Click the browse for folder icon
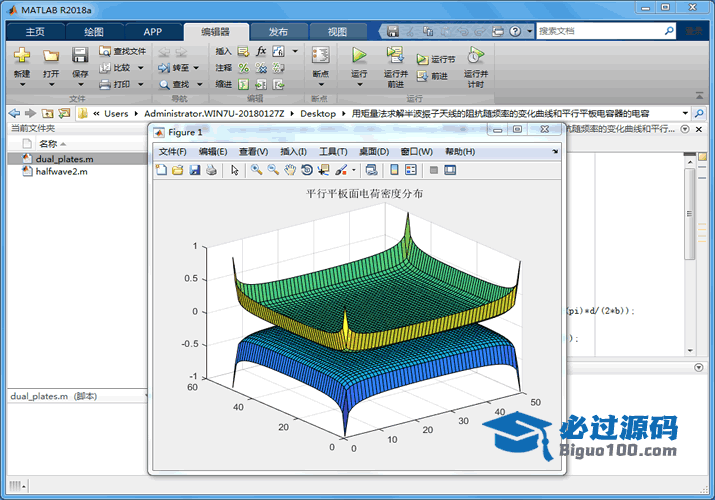The height and width of the screenshot is (500, 715). pos(64,113)
